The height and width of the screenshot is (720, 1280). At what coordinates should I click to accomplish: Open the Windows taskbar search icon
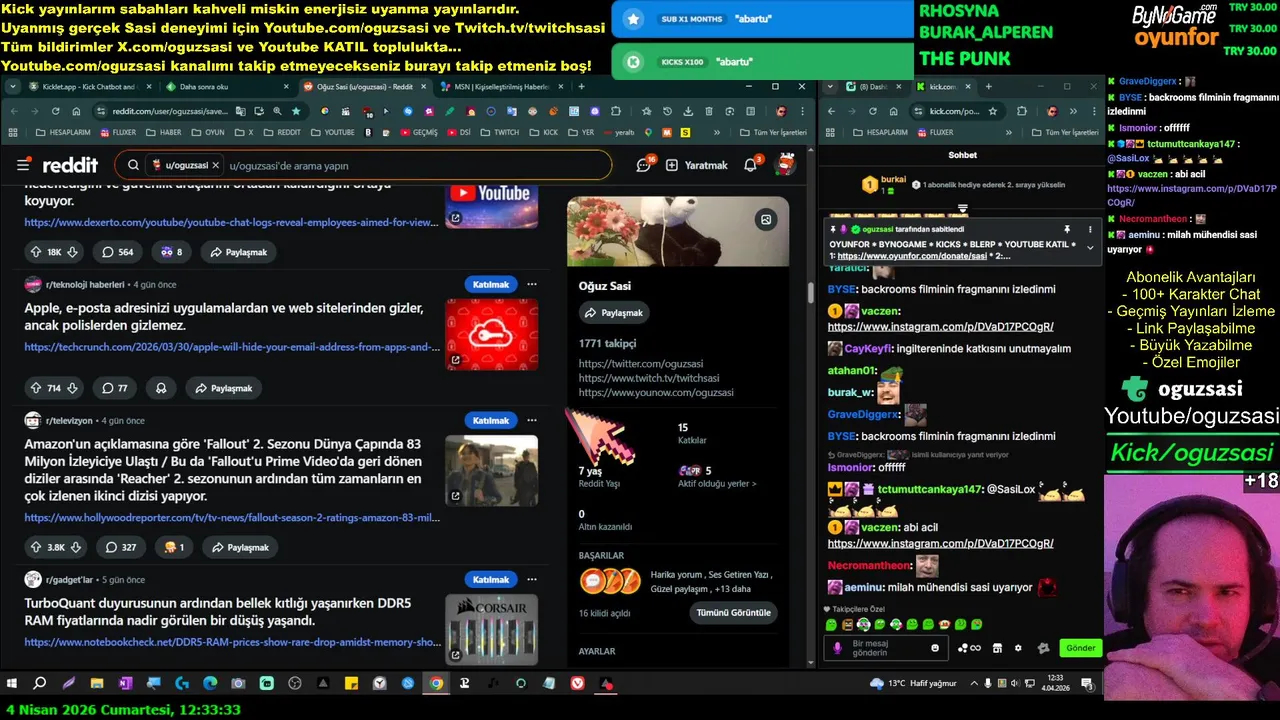tap(40, 683)
